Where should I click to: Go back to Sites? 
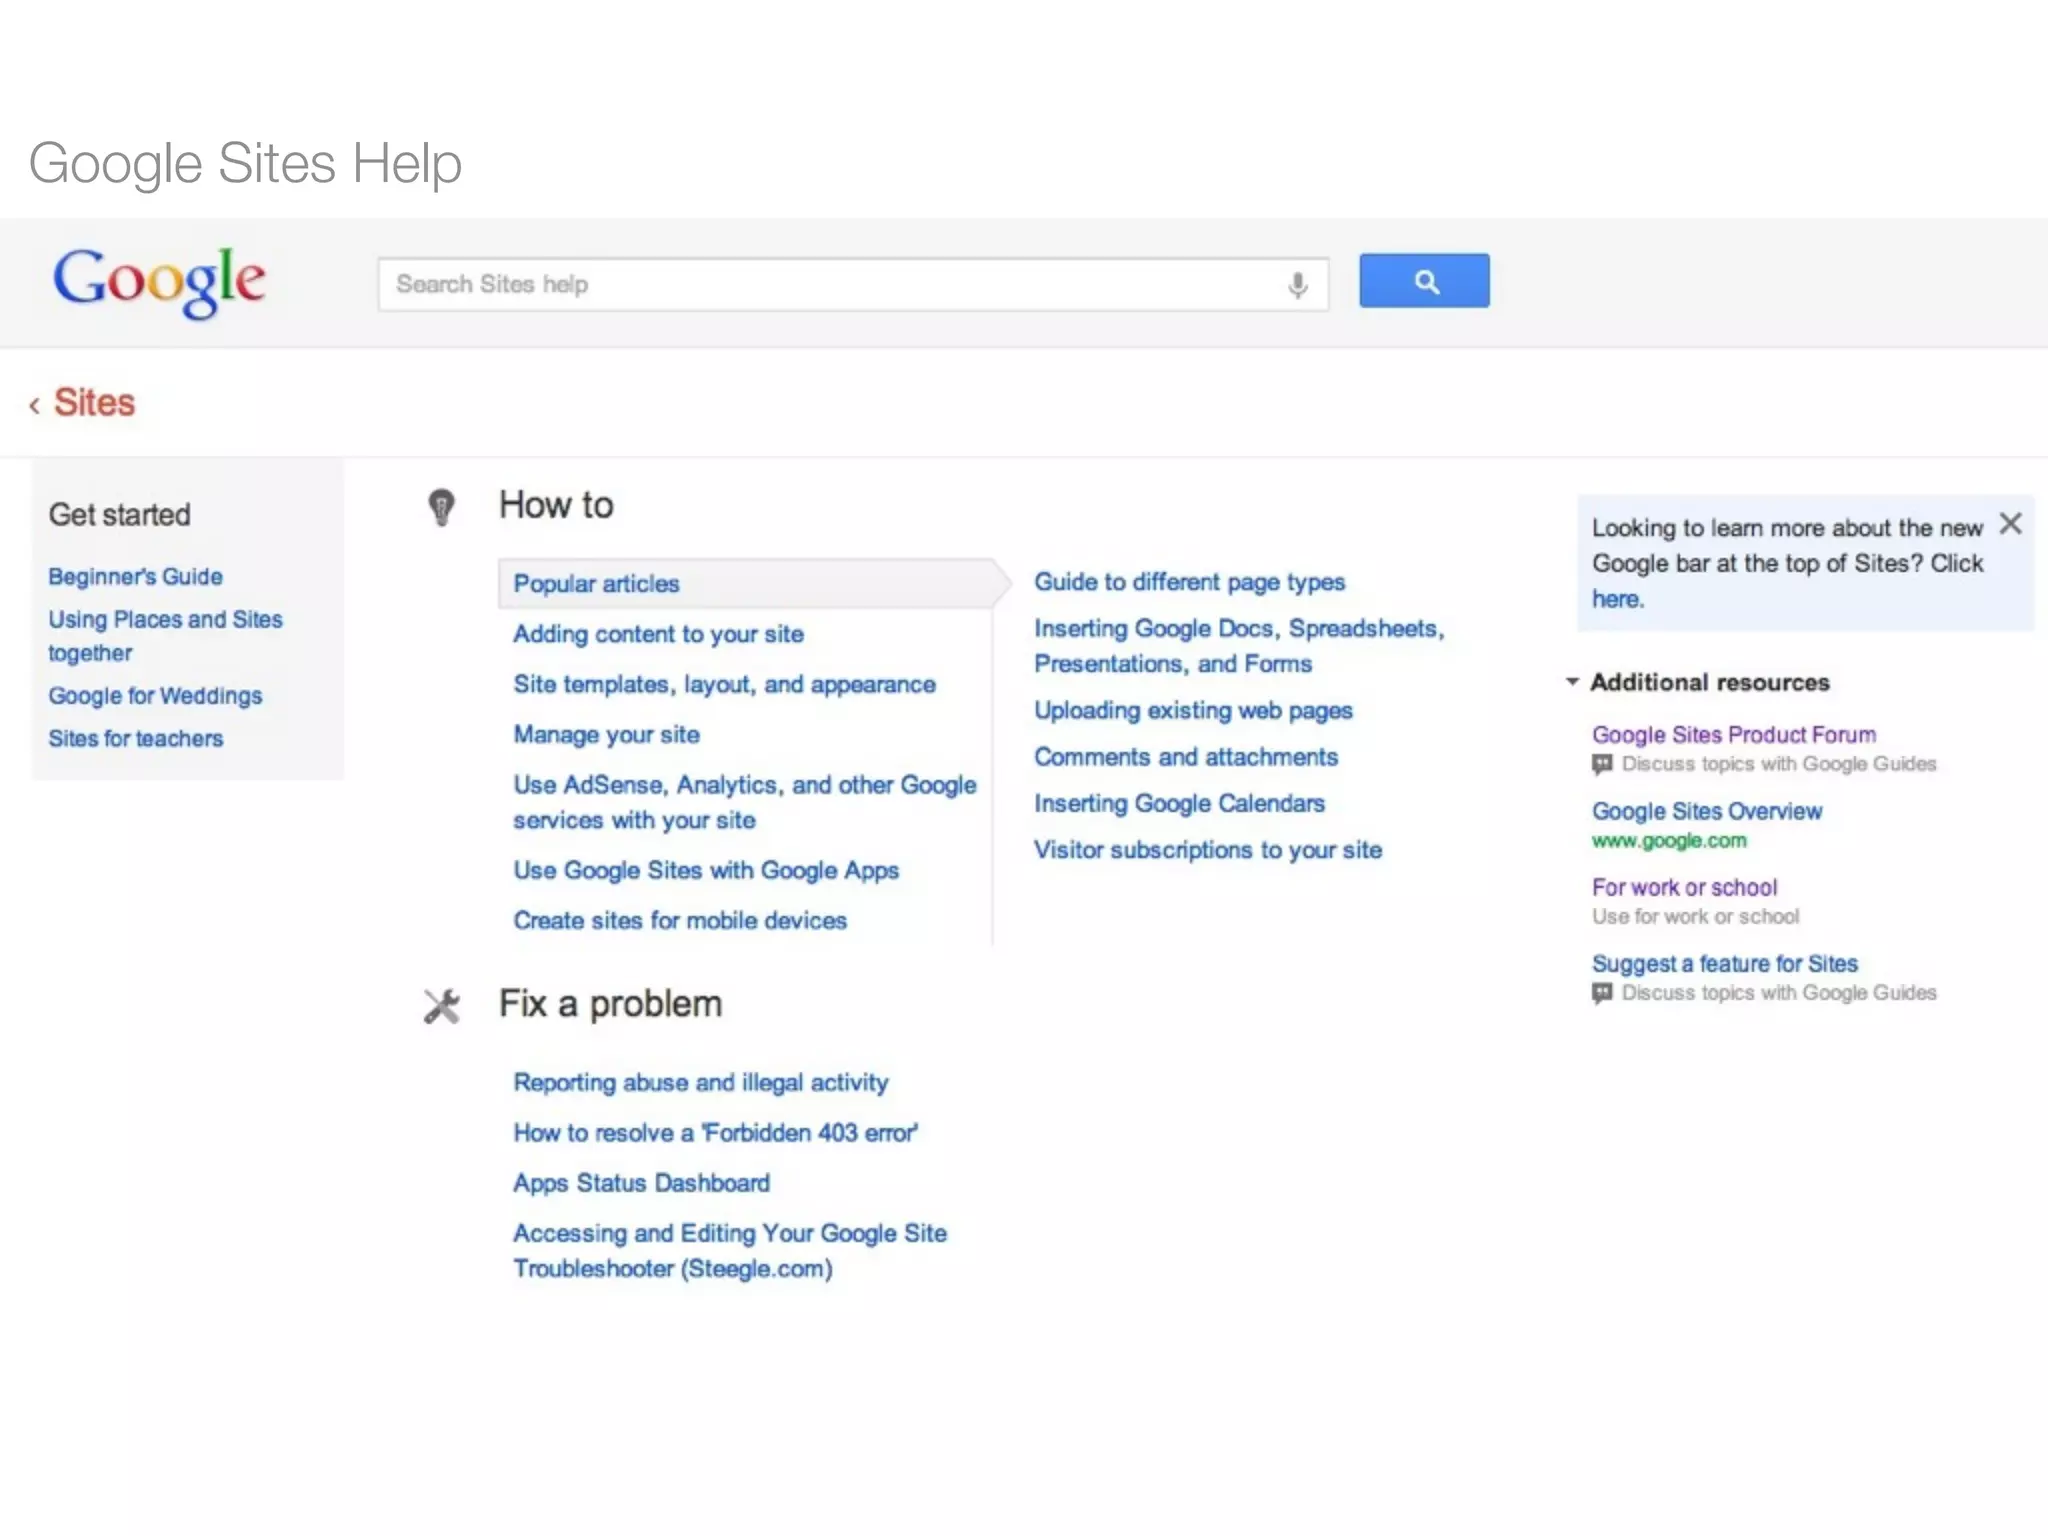94,403
